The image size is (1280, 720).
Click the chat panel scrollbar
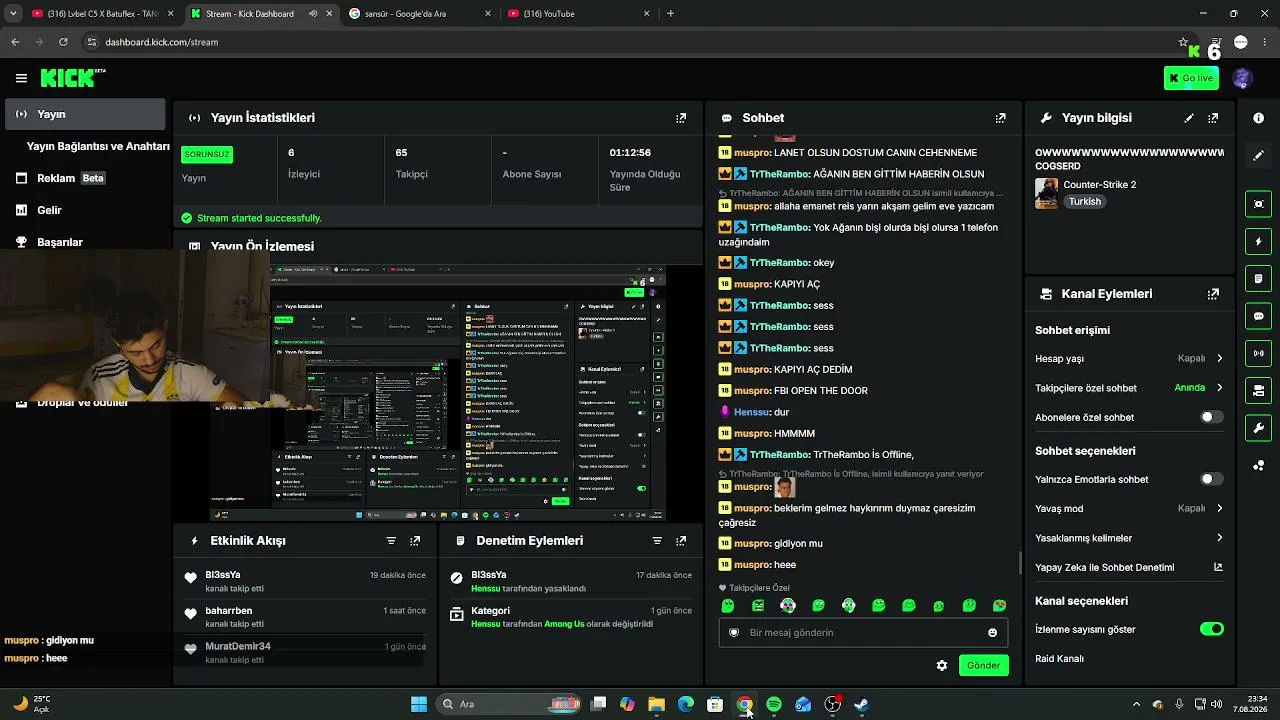click(x=1020, y=563)
